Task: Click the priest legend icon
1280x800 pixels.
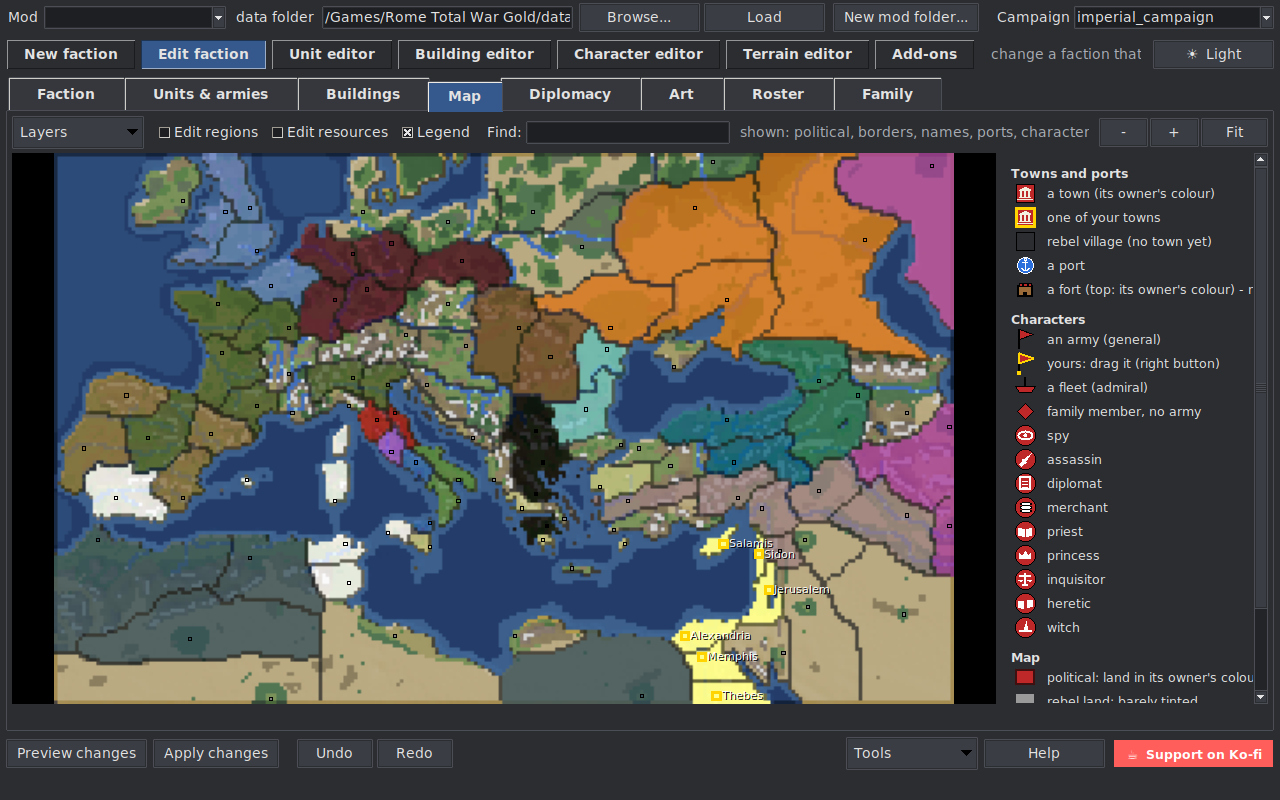Action: pyautogui.click(x=1025, y=532)
